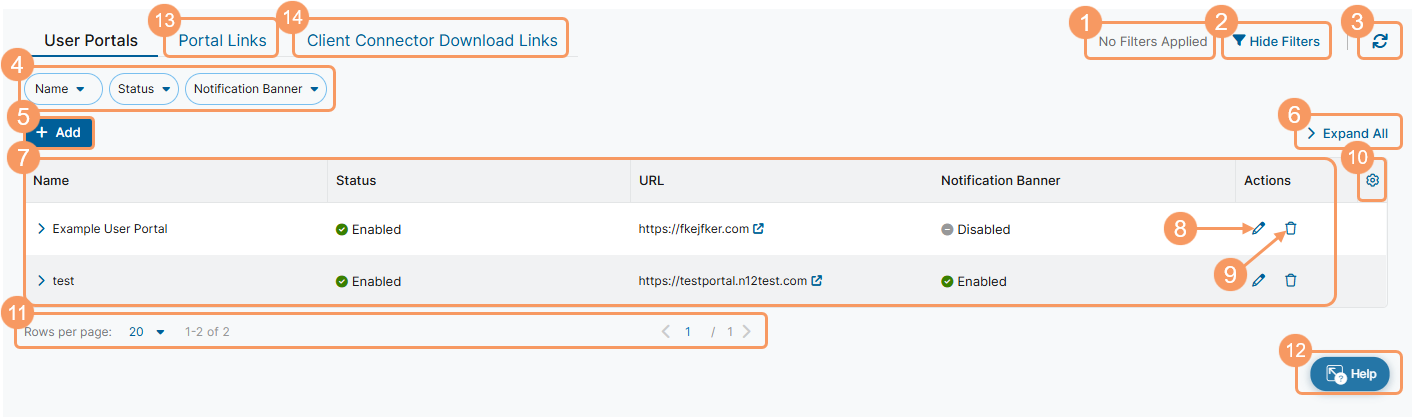
Task: Edit the Example User Portal row
Action: click(x=1258, y=228)
